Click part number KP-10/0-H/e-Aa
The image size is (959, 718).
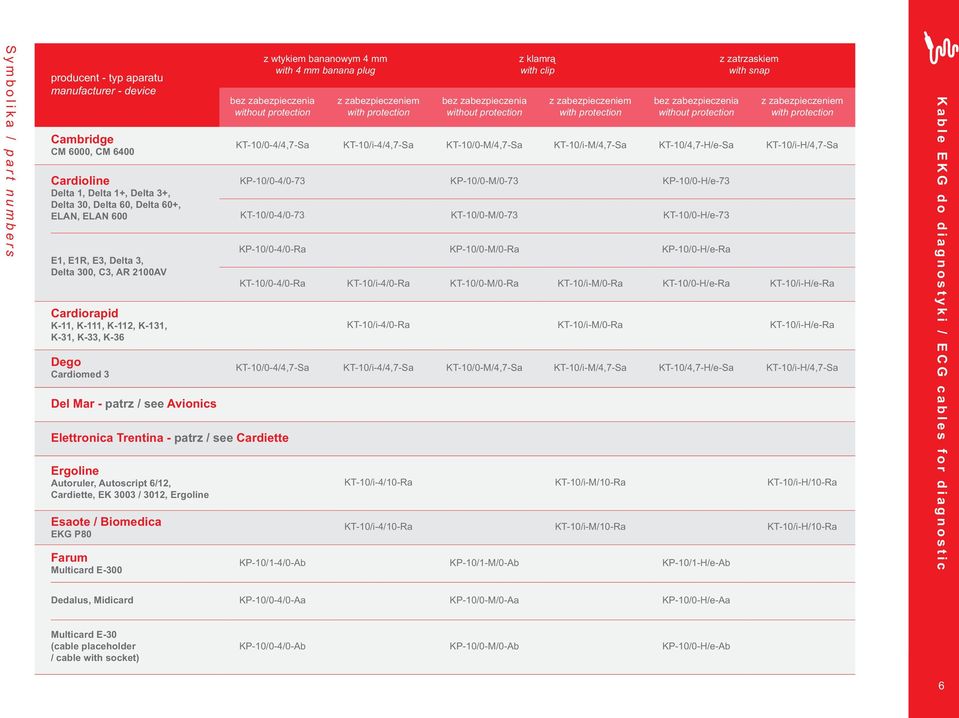(x=696, y=601)
